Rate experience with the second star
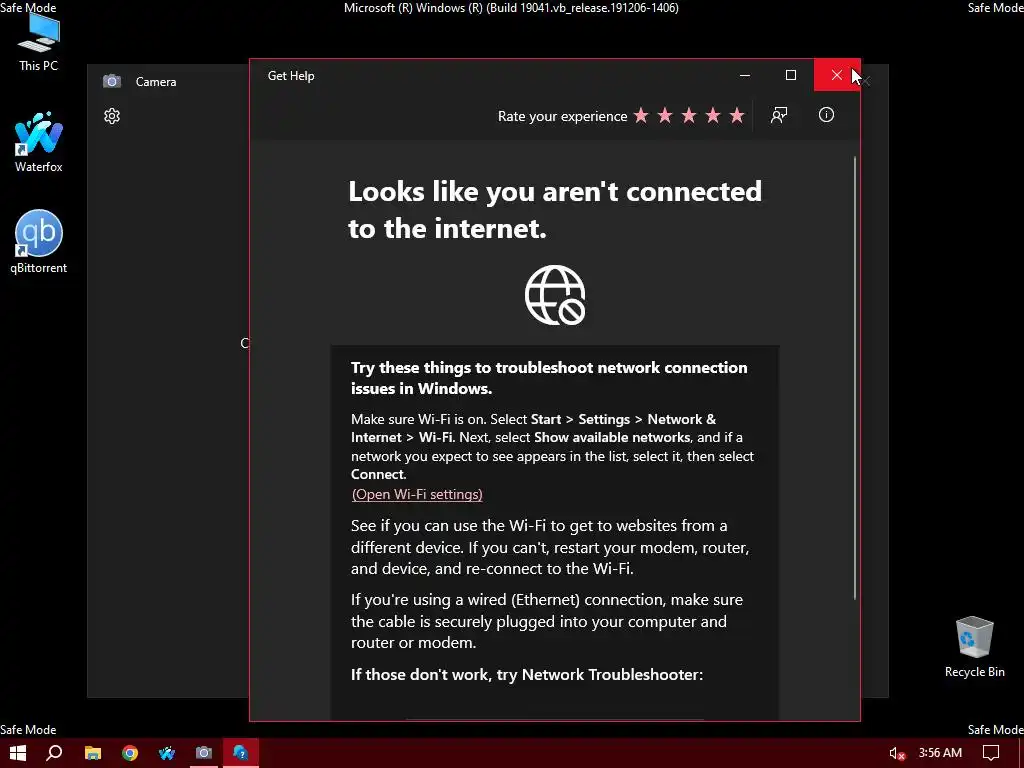This screenshot has height=768, width=1024. pyautogui.click(x=665, y=116)
